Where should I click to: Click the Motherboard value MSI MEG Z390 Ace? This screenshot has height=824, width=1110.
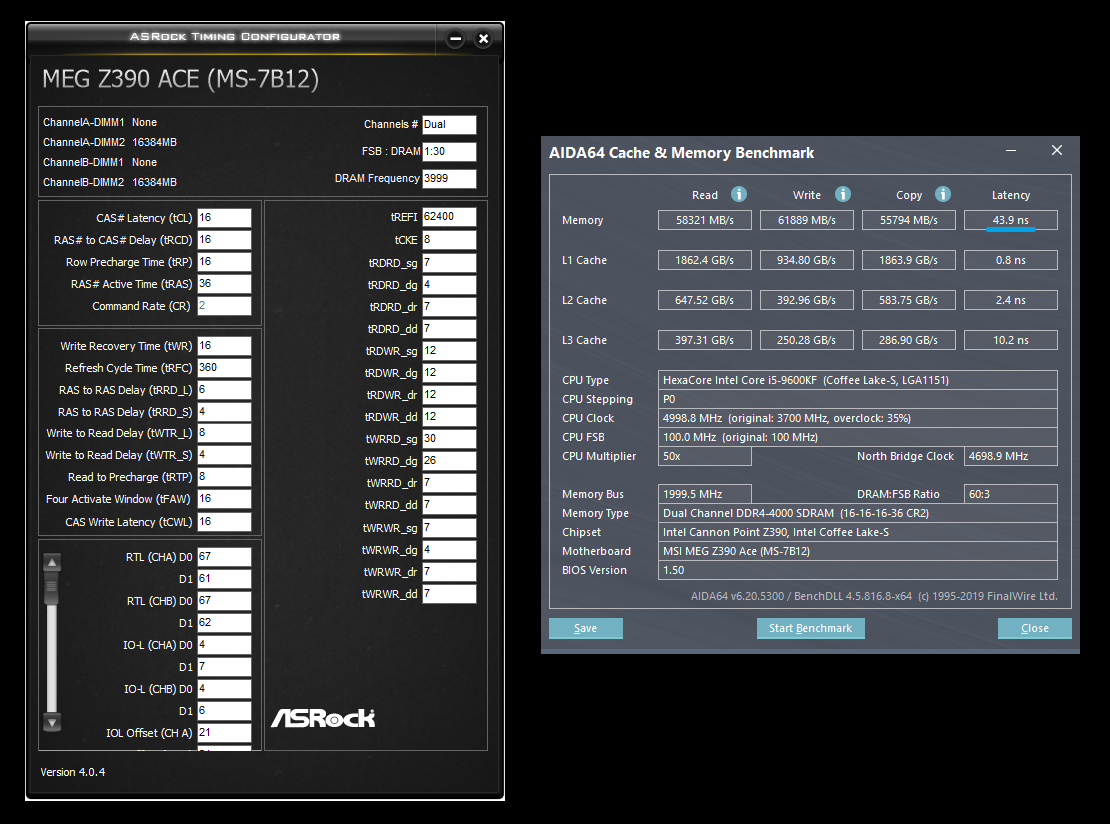point(857,551)
